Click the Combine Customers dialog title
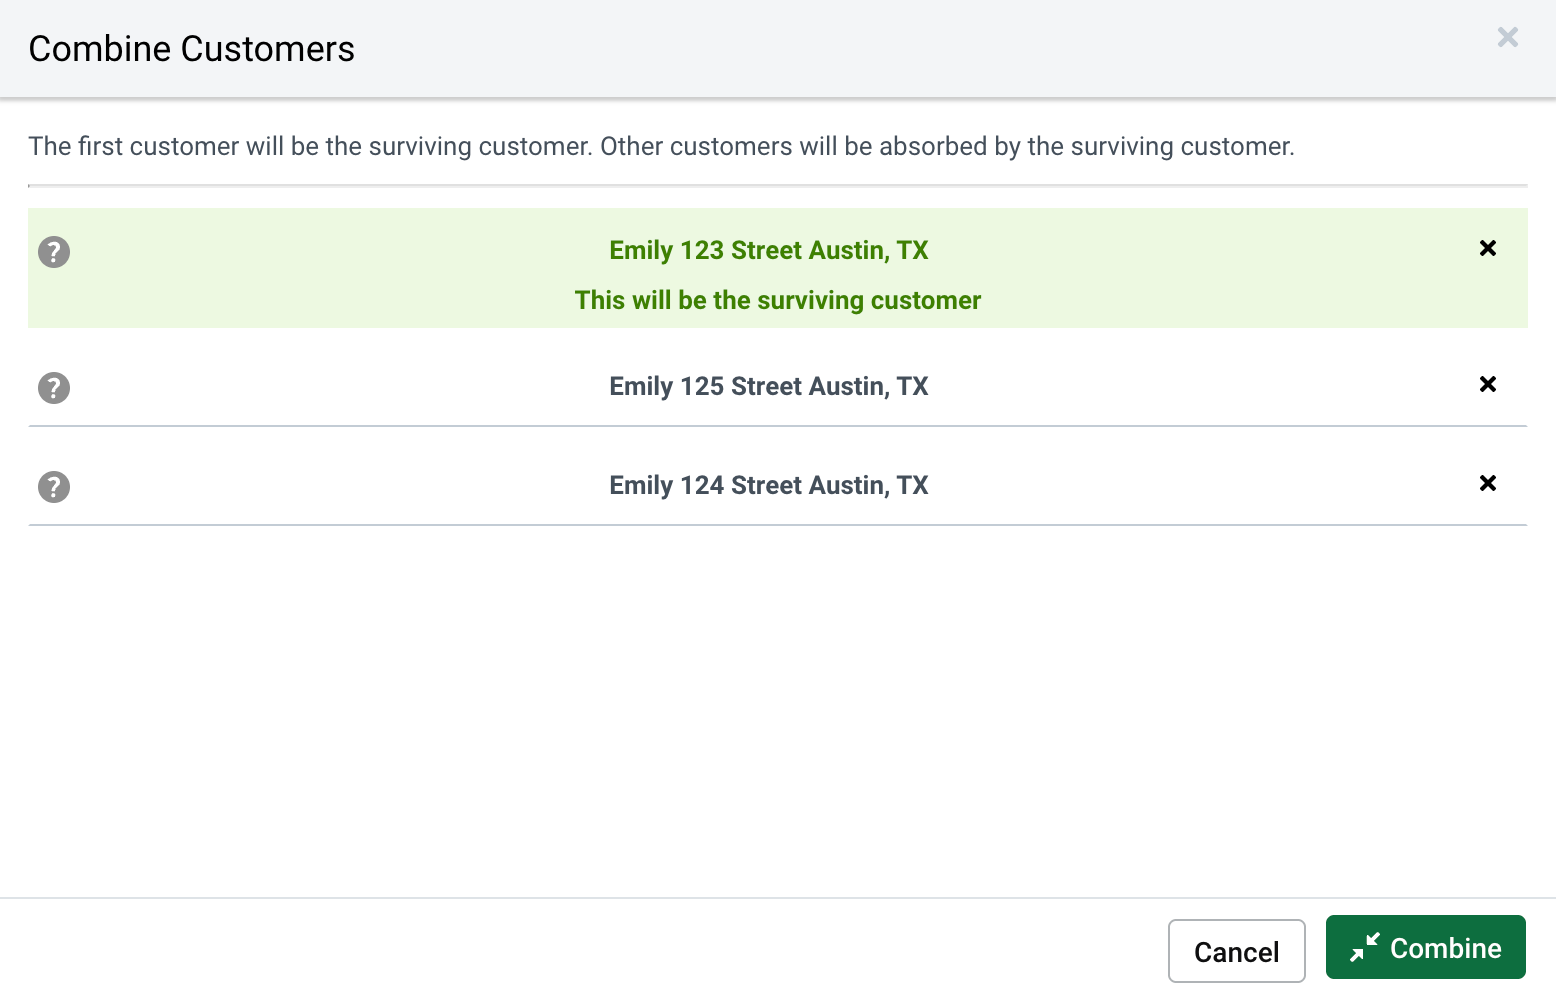Image resolution: width=1556 pixels, height=996 pixels. [191, 49]
